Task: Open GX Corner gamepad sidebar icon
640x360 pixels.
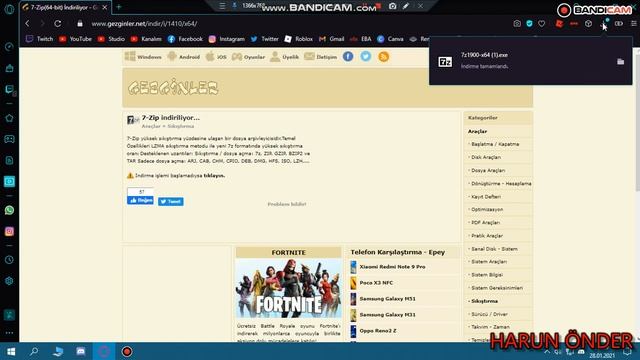Action: 9,139
